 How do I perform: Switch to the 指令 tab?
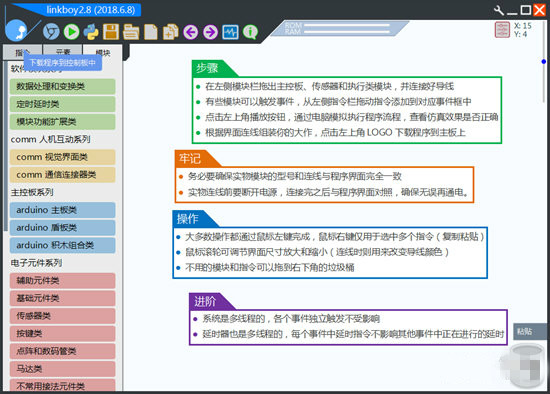22,53
